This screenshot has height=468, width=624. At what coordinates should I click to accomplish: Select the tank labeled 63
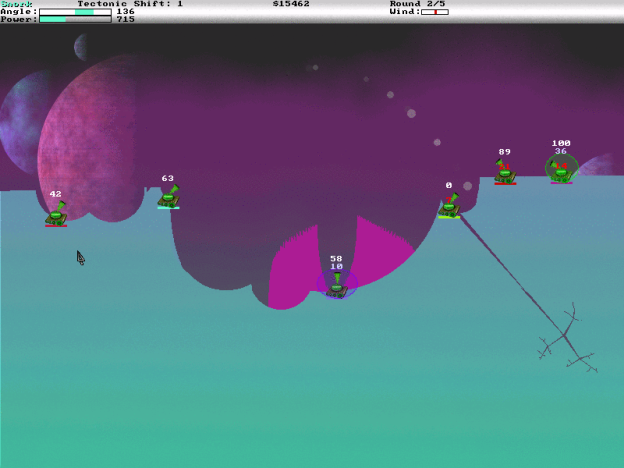pos(168,197)
